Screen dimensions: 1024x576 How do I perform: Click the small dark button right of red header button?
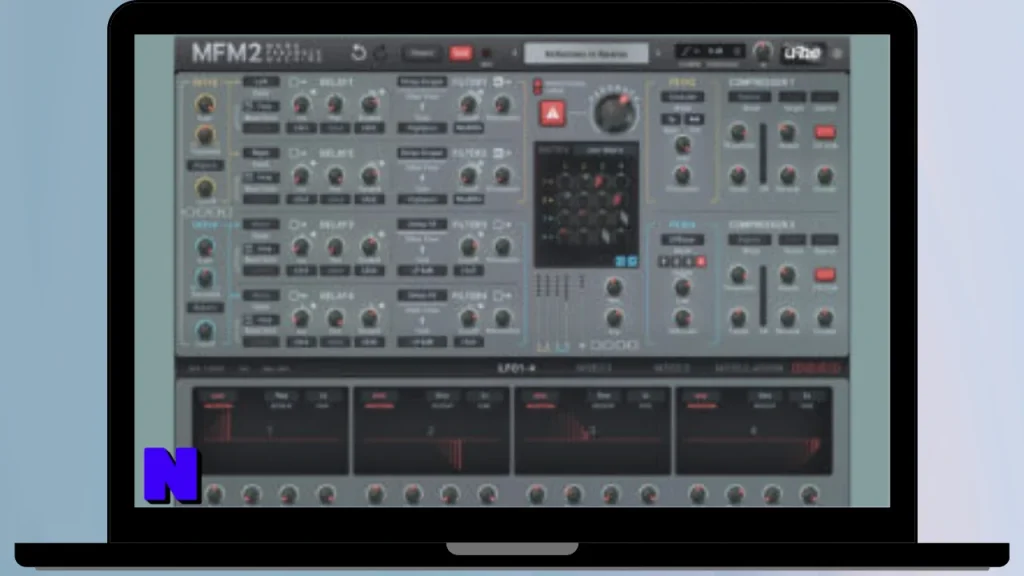coord(487,53)
